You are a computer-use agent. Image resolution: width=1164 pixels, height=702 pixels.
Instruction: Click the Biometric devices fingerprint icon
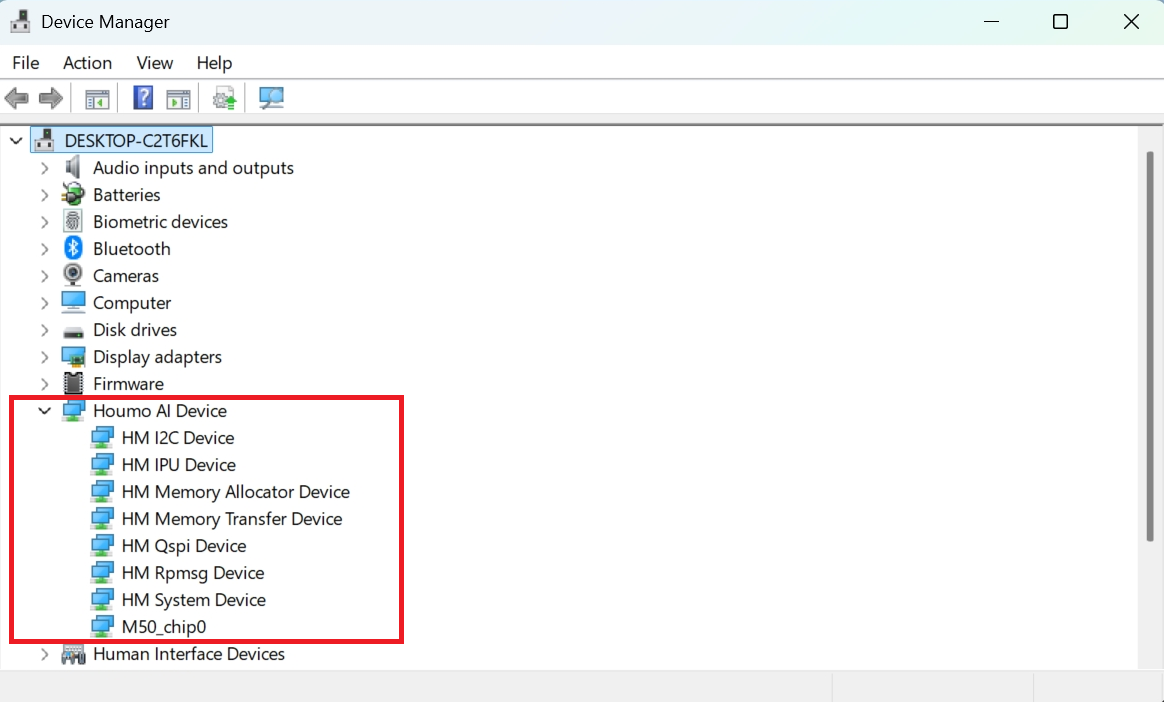click(x=73, y=221)
